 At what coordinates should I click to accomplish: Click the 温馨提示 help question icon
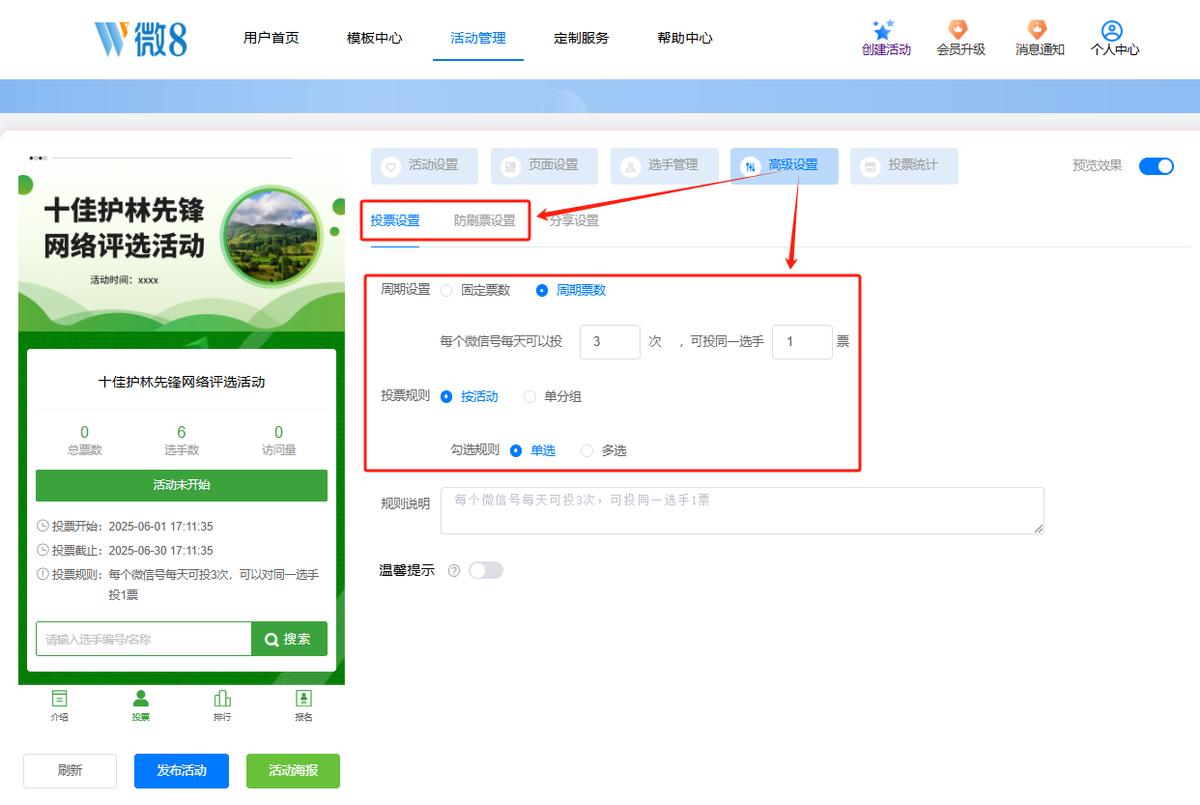point(454,571)
